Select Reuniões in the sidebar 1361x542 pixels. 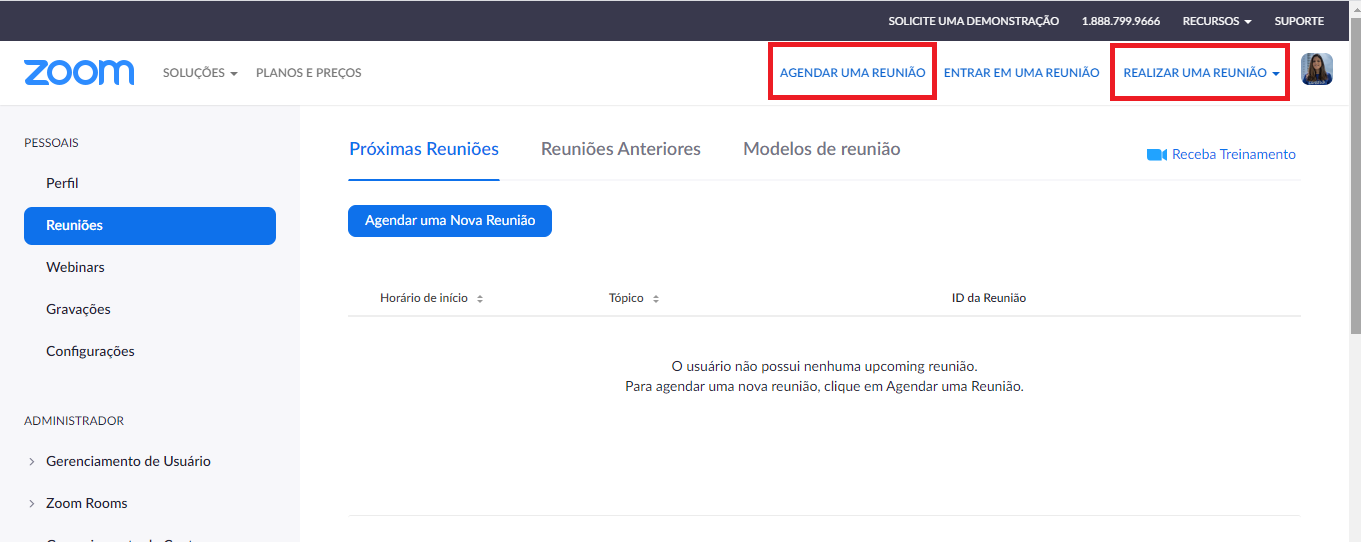click(150, 225)
